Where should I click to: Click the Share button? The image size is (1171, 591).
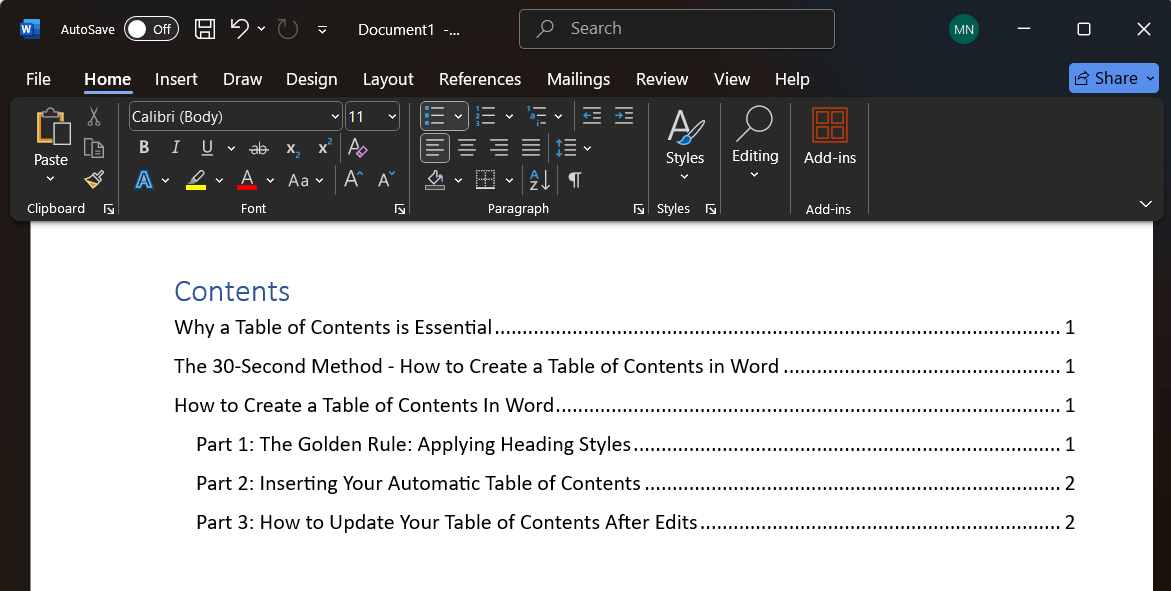point(1113,78)
